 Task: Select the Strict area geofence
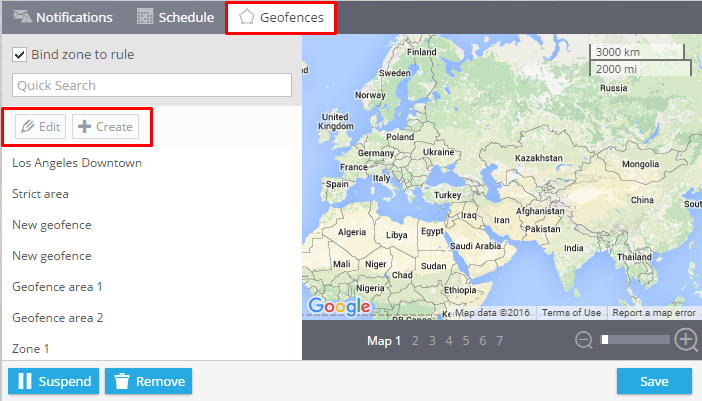click(40, 194)
